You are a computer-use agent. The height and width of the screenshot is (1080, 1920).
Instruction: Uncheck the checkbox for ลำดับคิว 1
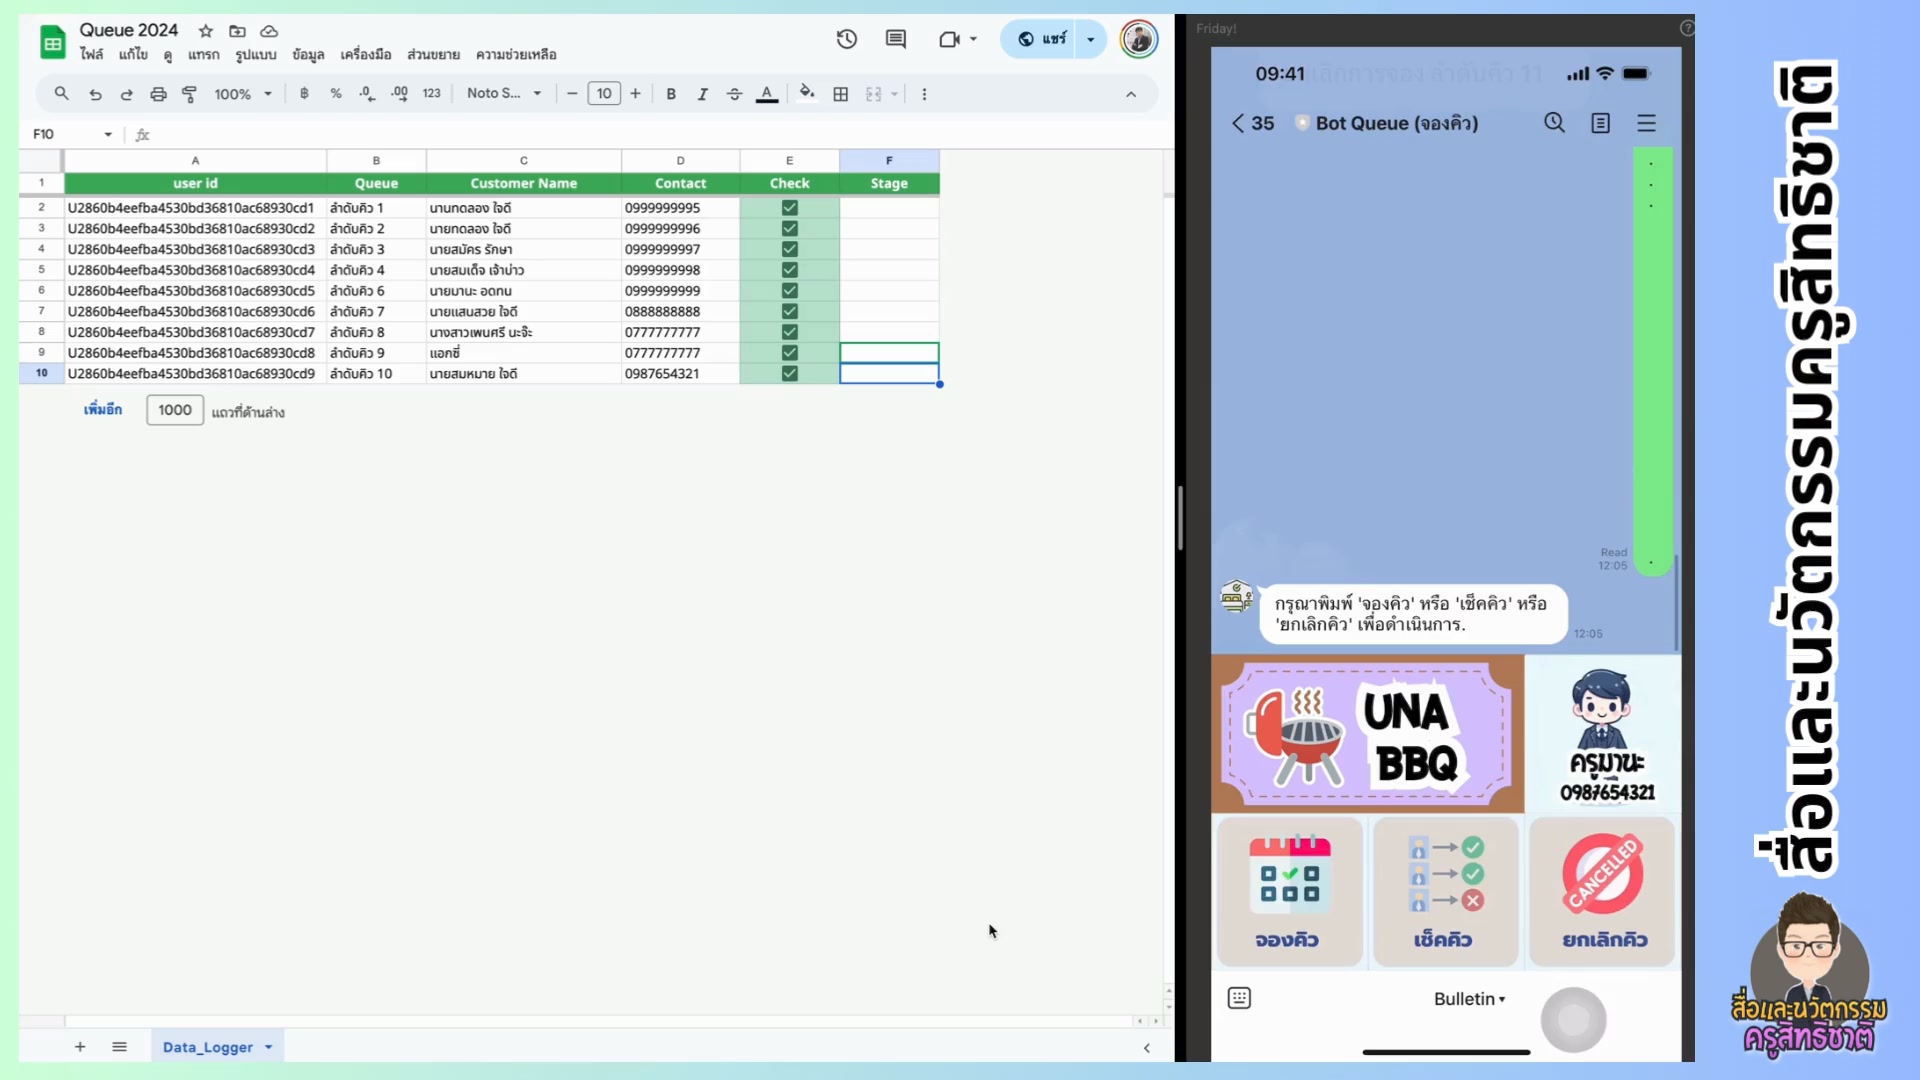(x=790, y=208)
